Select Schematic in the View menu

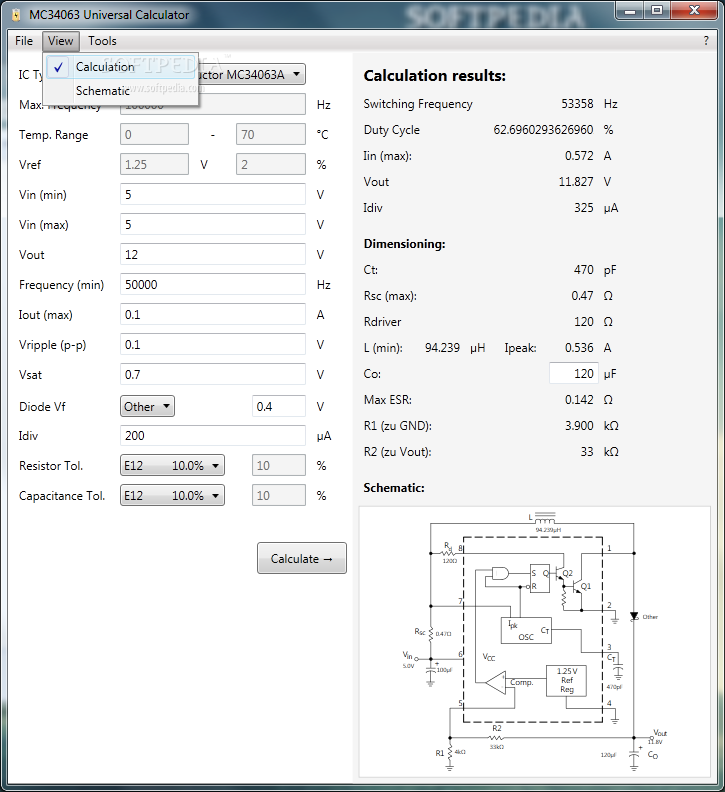click(121, 91)
